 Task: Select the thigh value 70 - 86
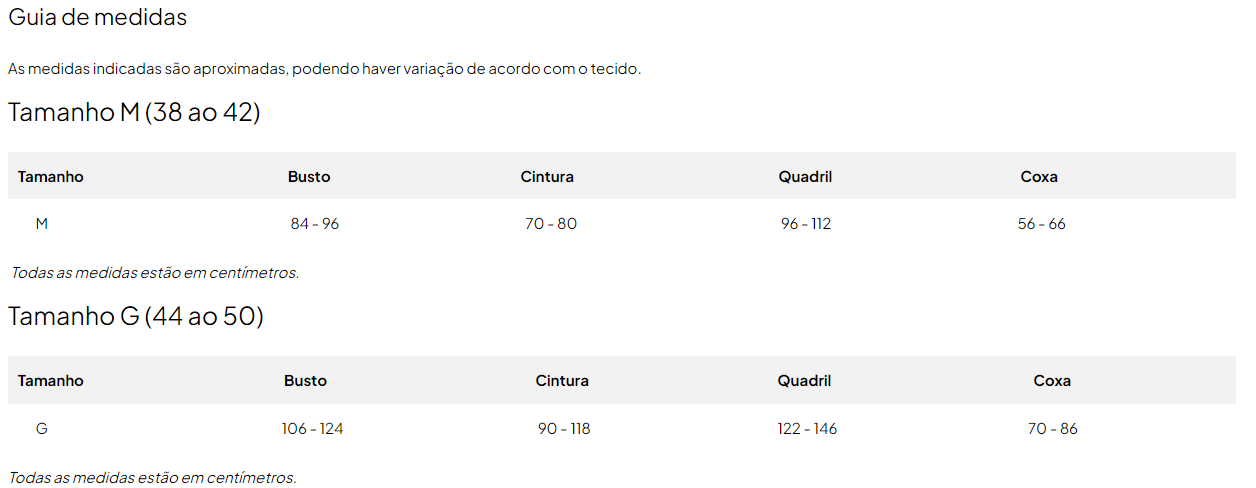1053,429
